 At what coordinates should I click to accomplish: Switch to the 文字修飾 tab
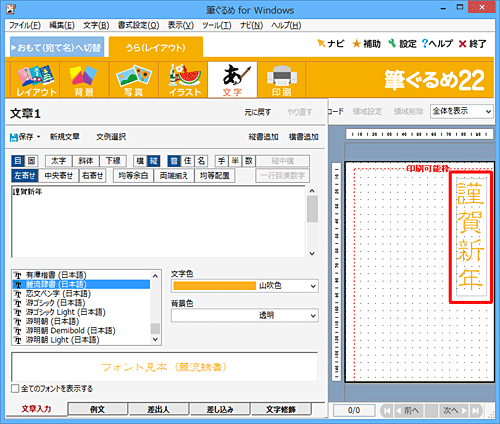(281, 409)
